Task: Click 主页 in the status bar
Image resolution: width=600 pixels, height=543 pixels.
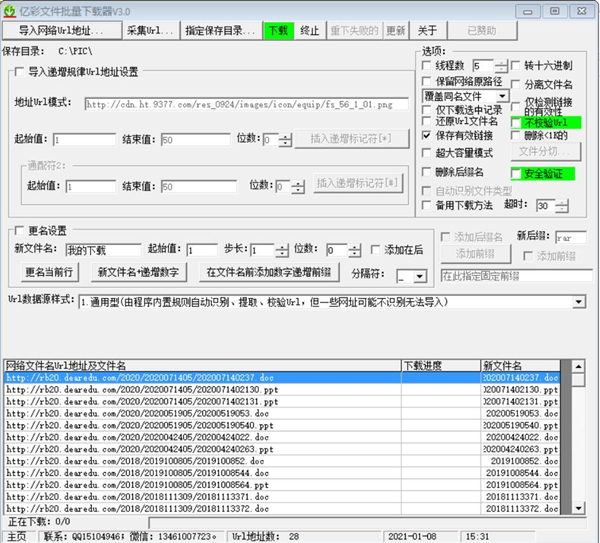Action: click(17, 536)
